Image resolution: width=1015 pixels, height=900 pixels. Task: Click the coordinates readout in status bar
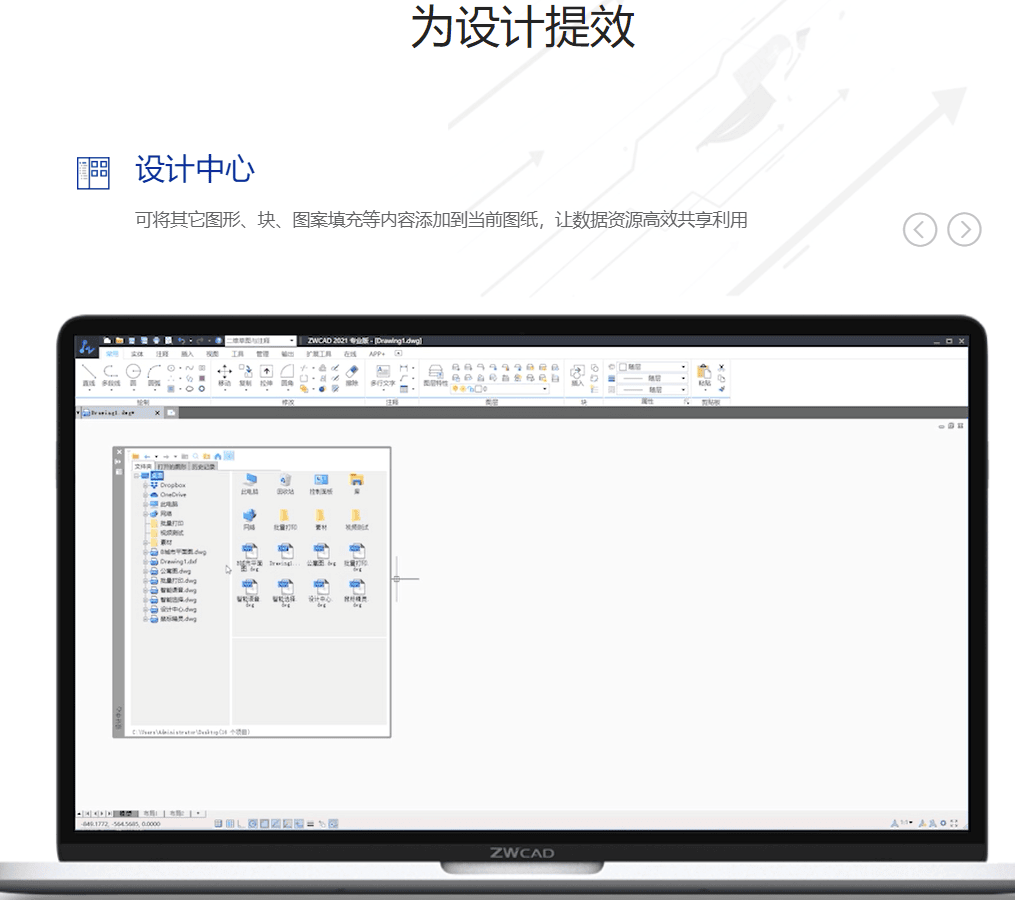(x=121, y=824)
